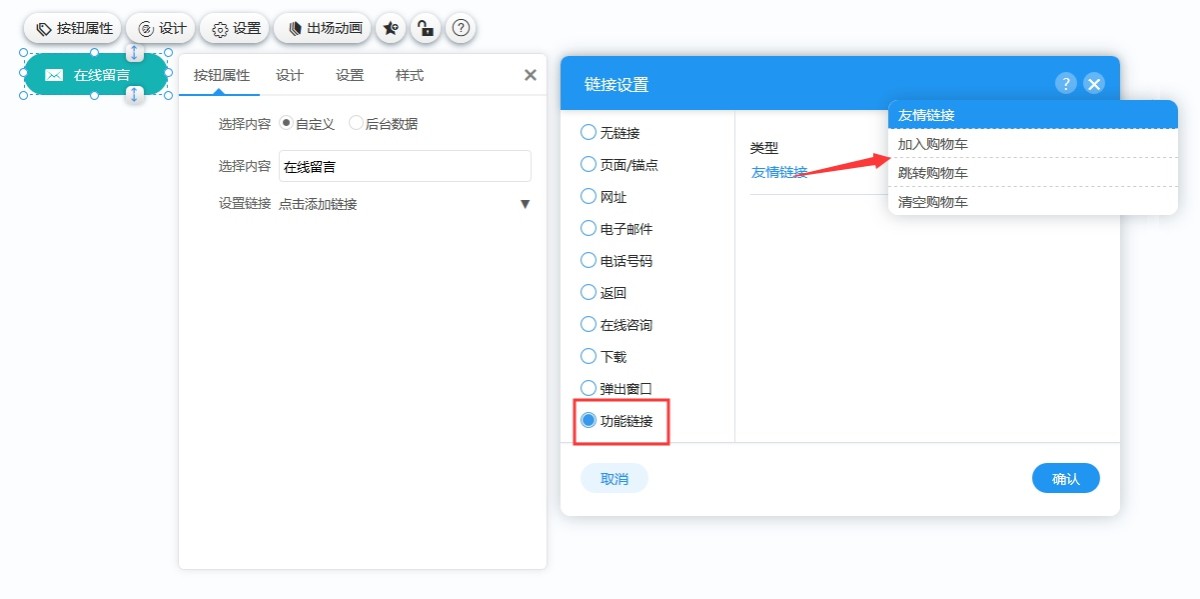This screenshot has height=599, width=1200.
Task: Click the help icon in 链接设置 dialog
Action: 1066,83
